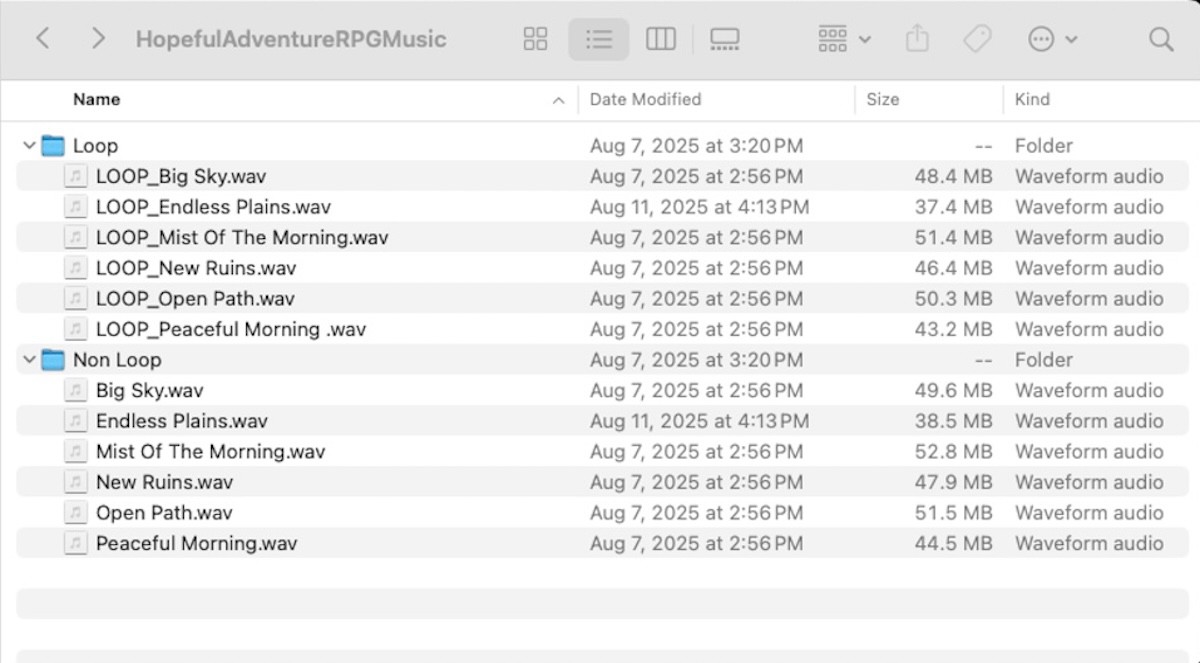Switch to gallery view
Screen dimensions: 1200x663
tap(724, 39)
